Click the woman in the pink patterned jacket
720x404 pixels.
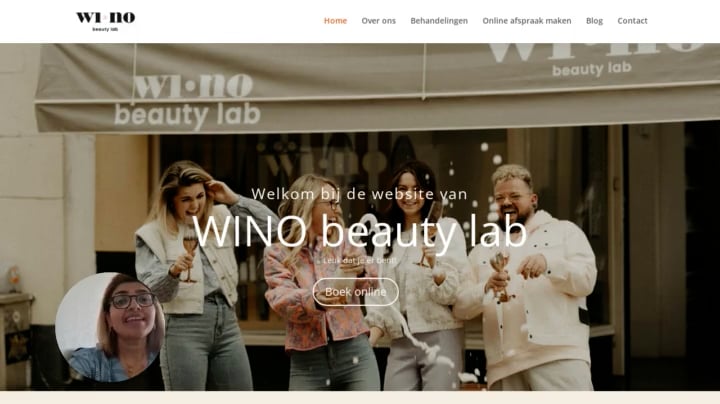click(x=321, y=285)
